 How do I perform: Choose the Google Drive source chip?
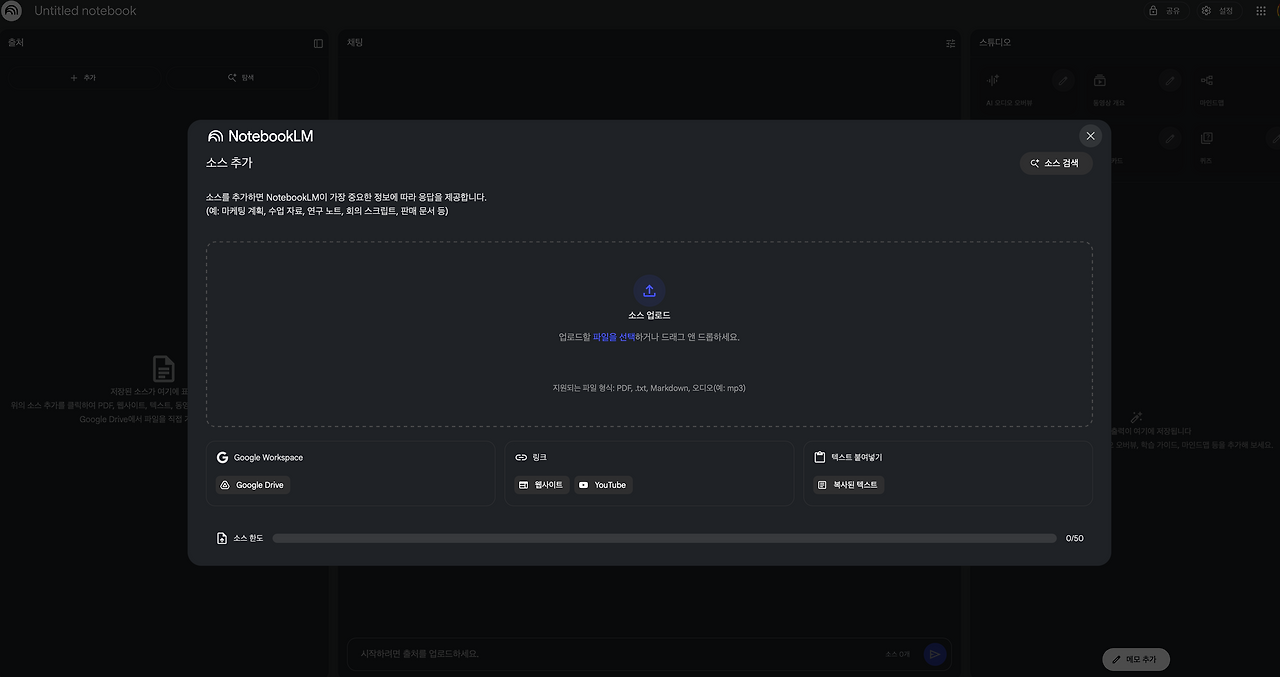click(253, 485)
